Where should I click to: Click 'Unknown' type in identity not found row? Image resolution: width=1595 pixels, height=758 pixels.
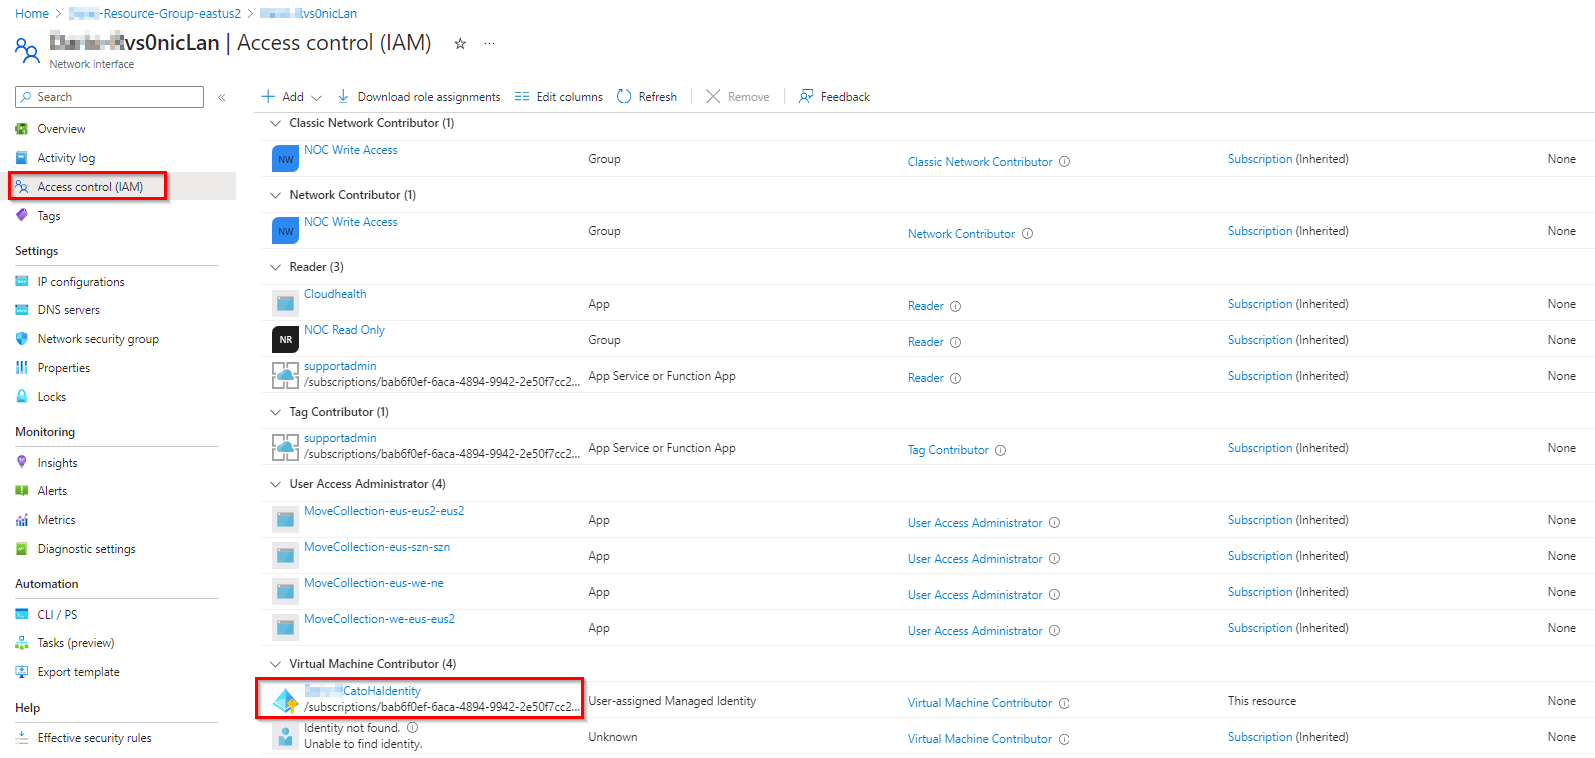613,737
